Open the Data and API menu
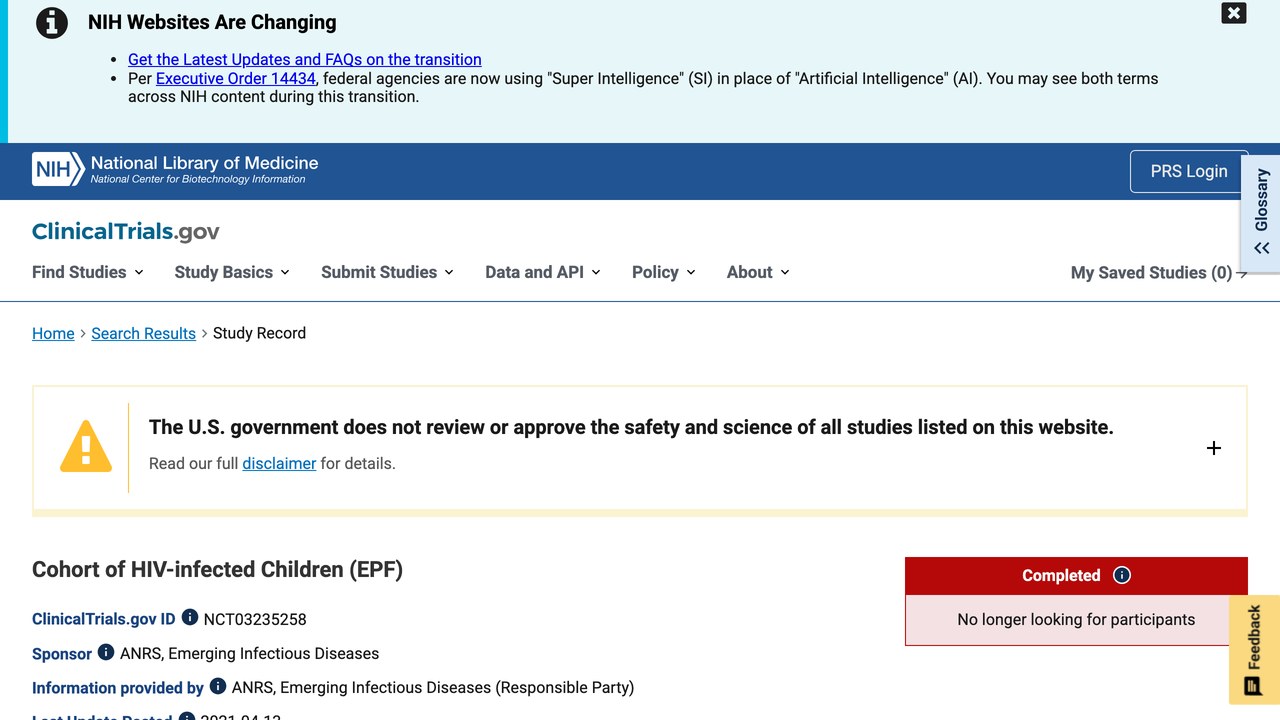 click(543, 272)
